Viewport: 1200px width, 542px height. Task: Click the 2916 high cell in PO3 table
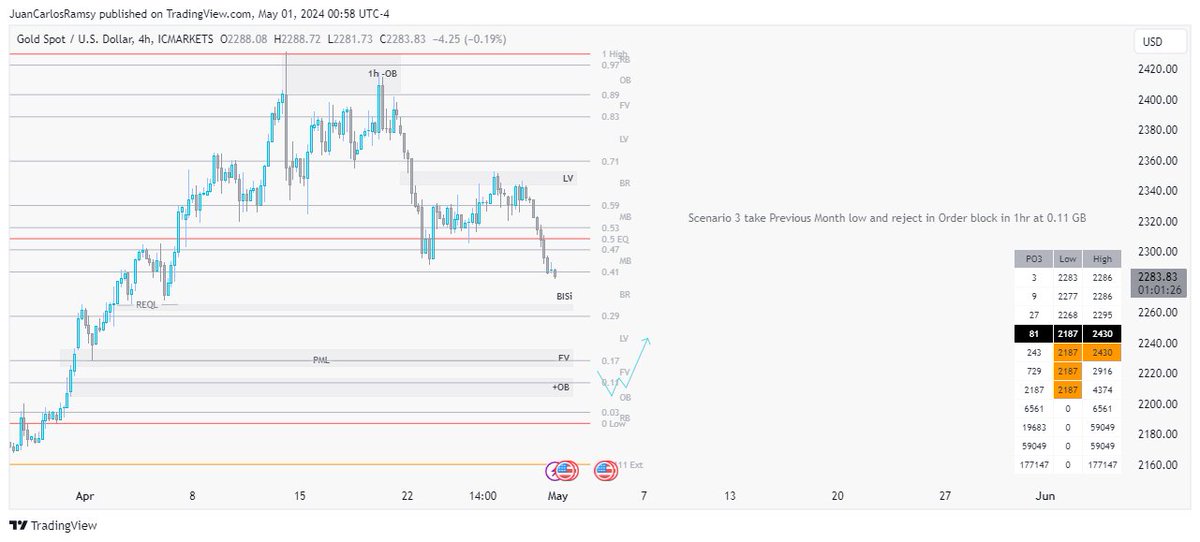pos(1102,371)
